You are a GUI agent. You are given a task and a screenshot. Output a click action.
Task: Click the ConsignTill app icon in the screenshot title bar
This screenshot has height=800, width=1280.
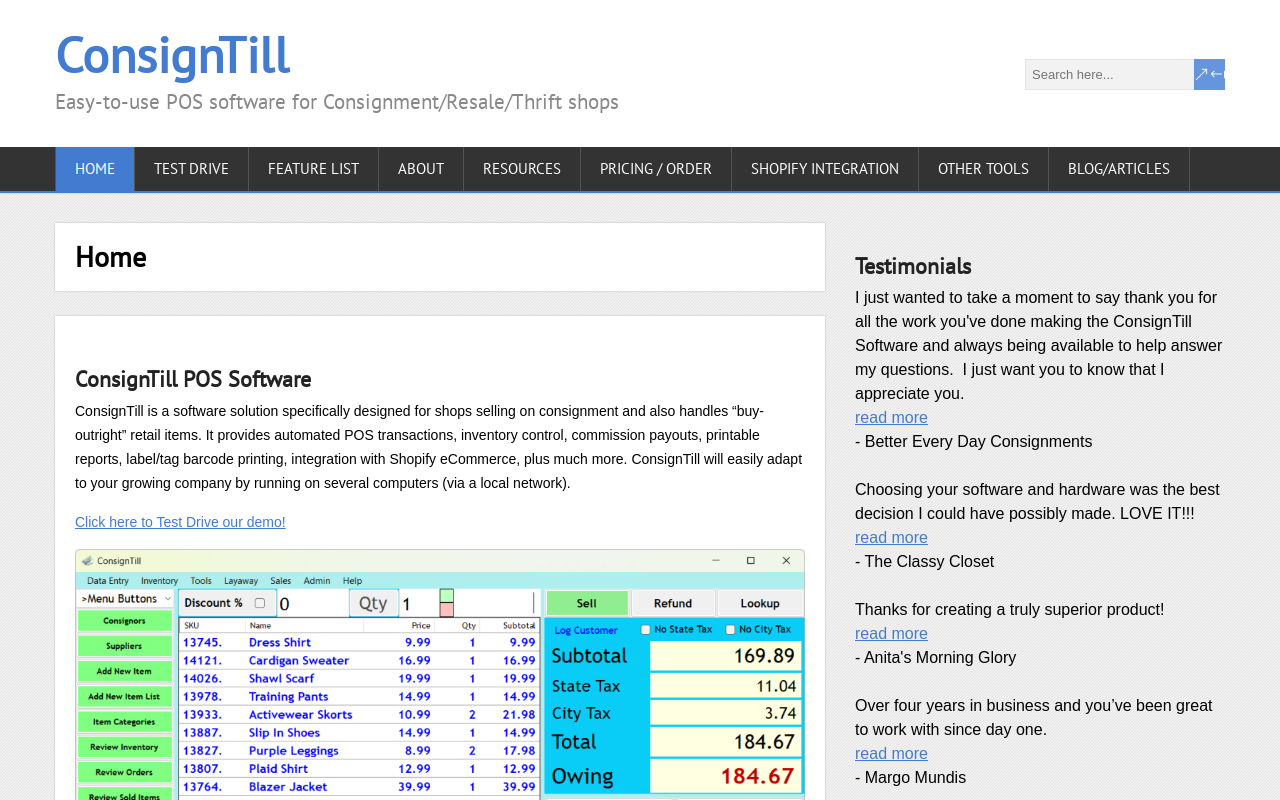86,560
